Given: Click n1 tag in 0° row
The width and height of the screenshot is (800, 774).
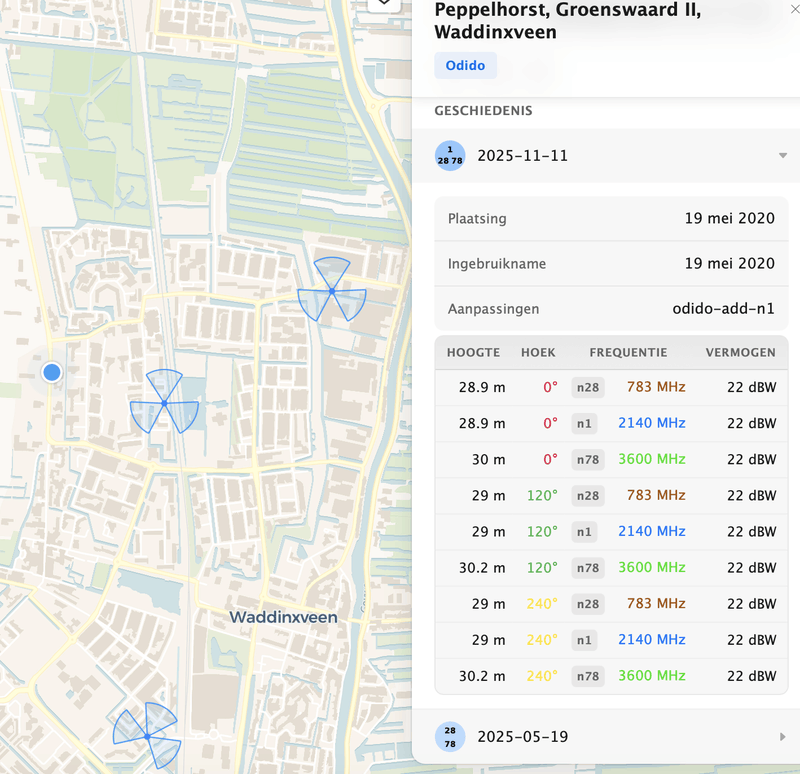Looking at the screenshot, I should click(584, 423).
